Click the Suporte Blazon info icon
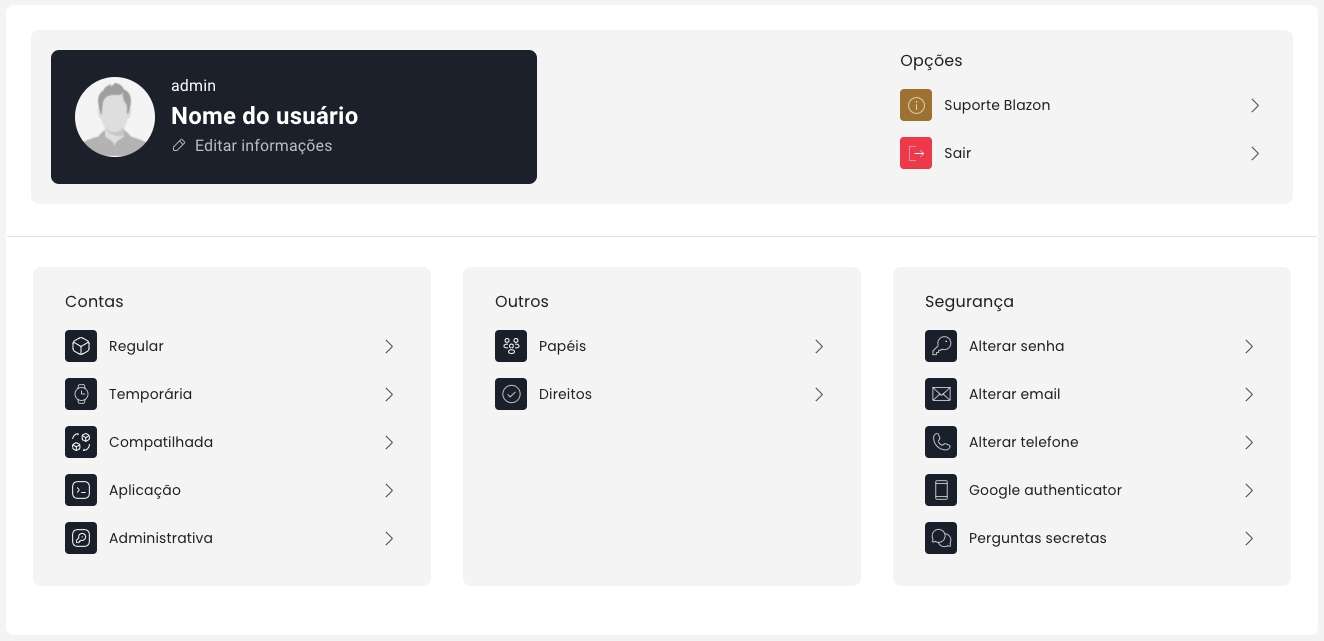The image size is (1324, 641). pyautogui.click(x=916, y=105)
